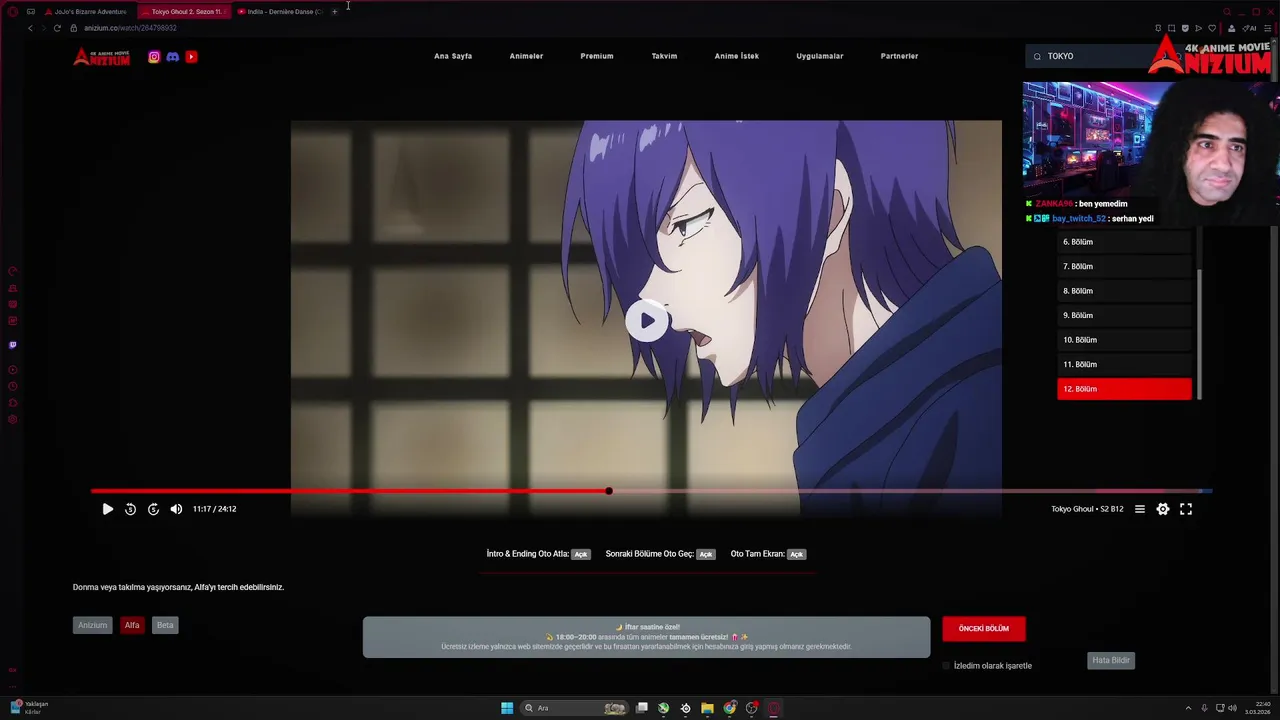Screen dimensions: 1280x720
Task: Enter fullscreen with the player expand icon
Action: click(x=1186, y=509)
